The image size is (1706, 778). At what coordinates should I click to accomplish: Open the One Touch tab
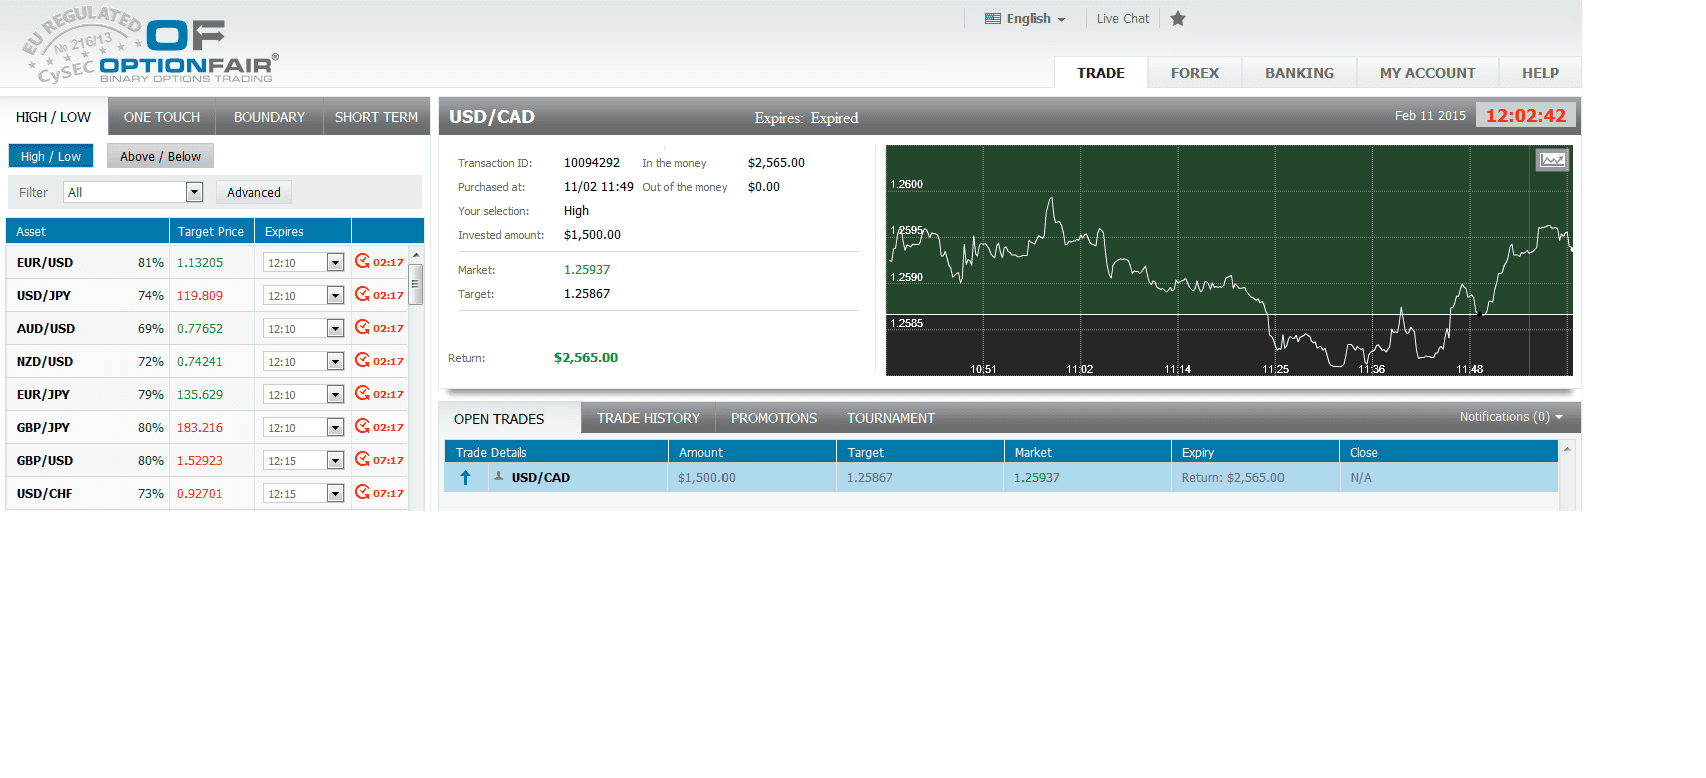[x=162, y=117]
